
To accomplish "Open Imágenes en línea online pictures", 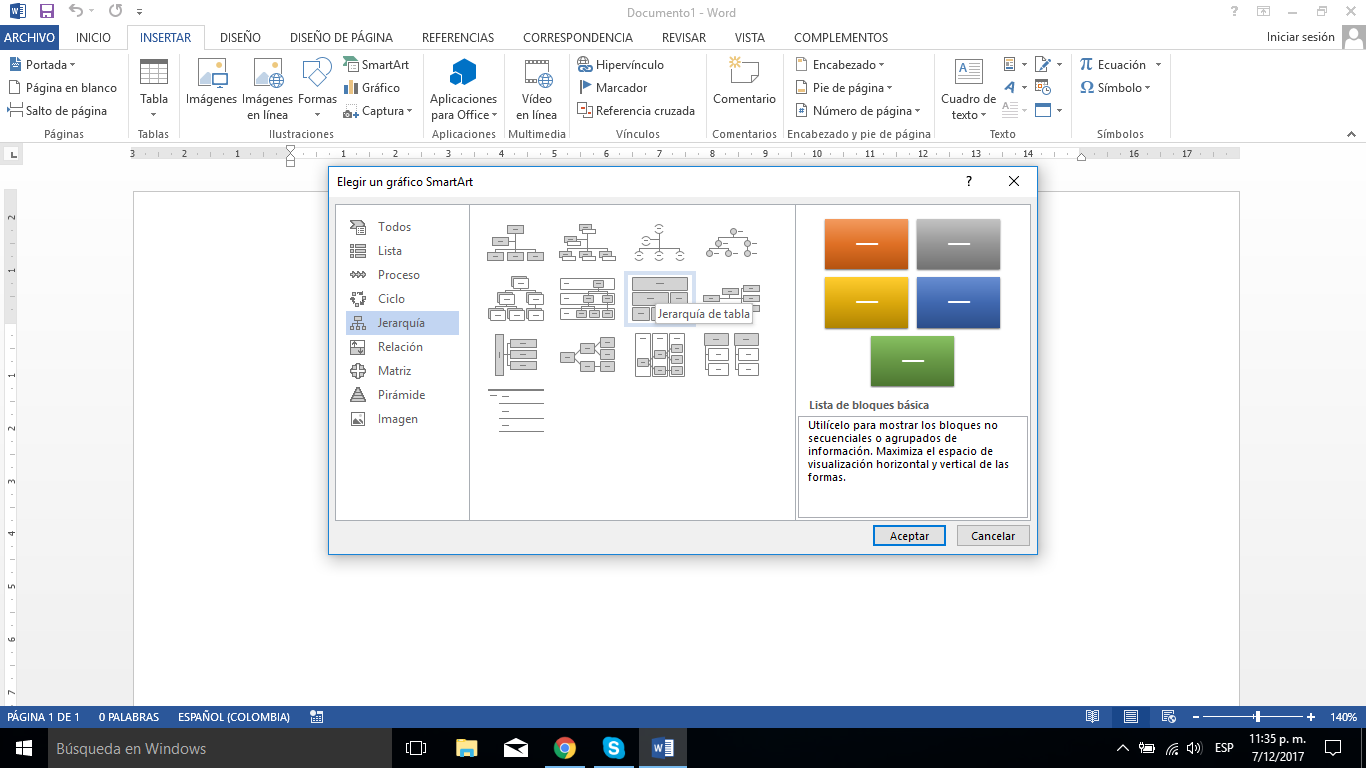I will pyautogui.click(x=267, y=88).
